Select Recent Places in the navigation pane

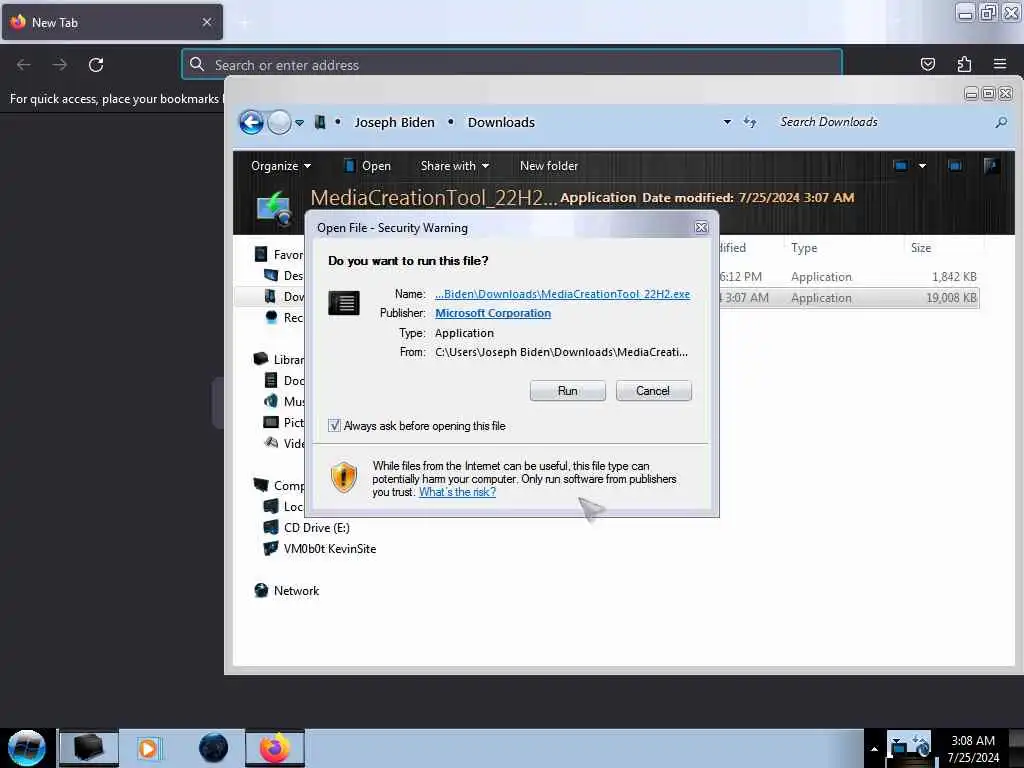point(284,317)
